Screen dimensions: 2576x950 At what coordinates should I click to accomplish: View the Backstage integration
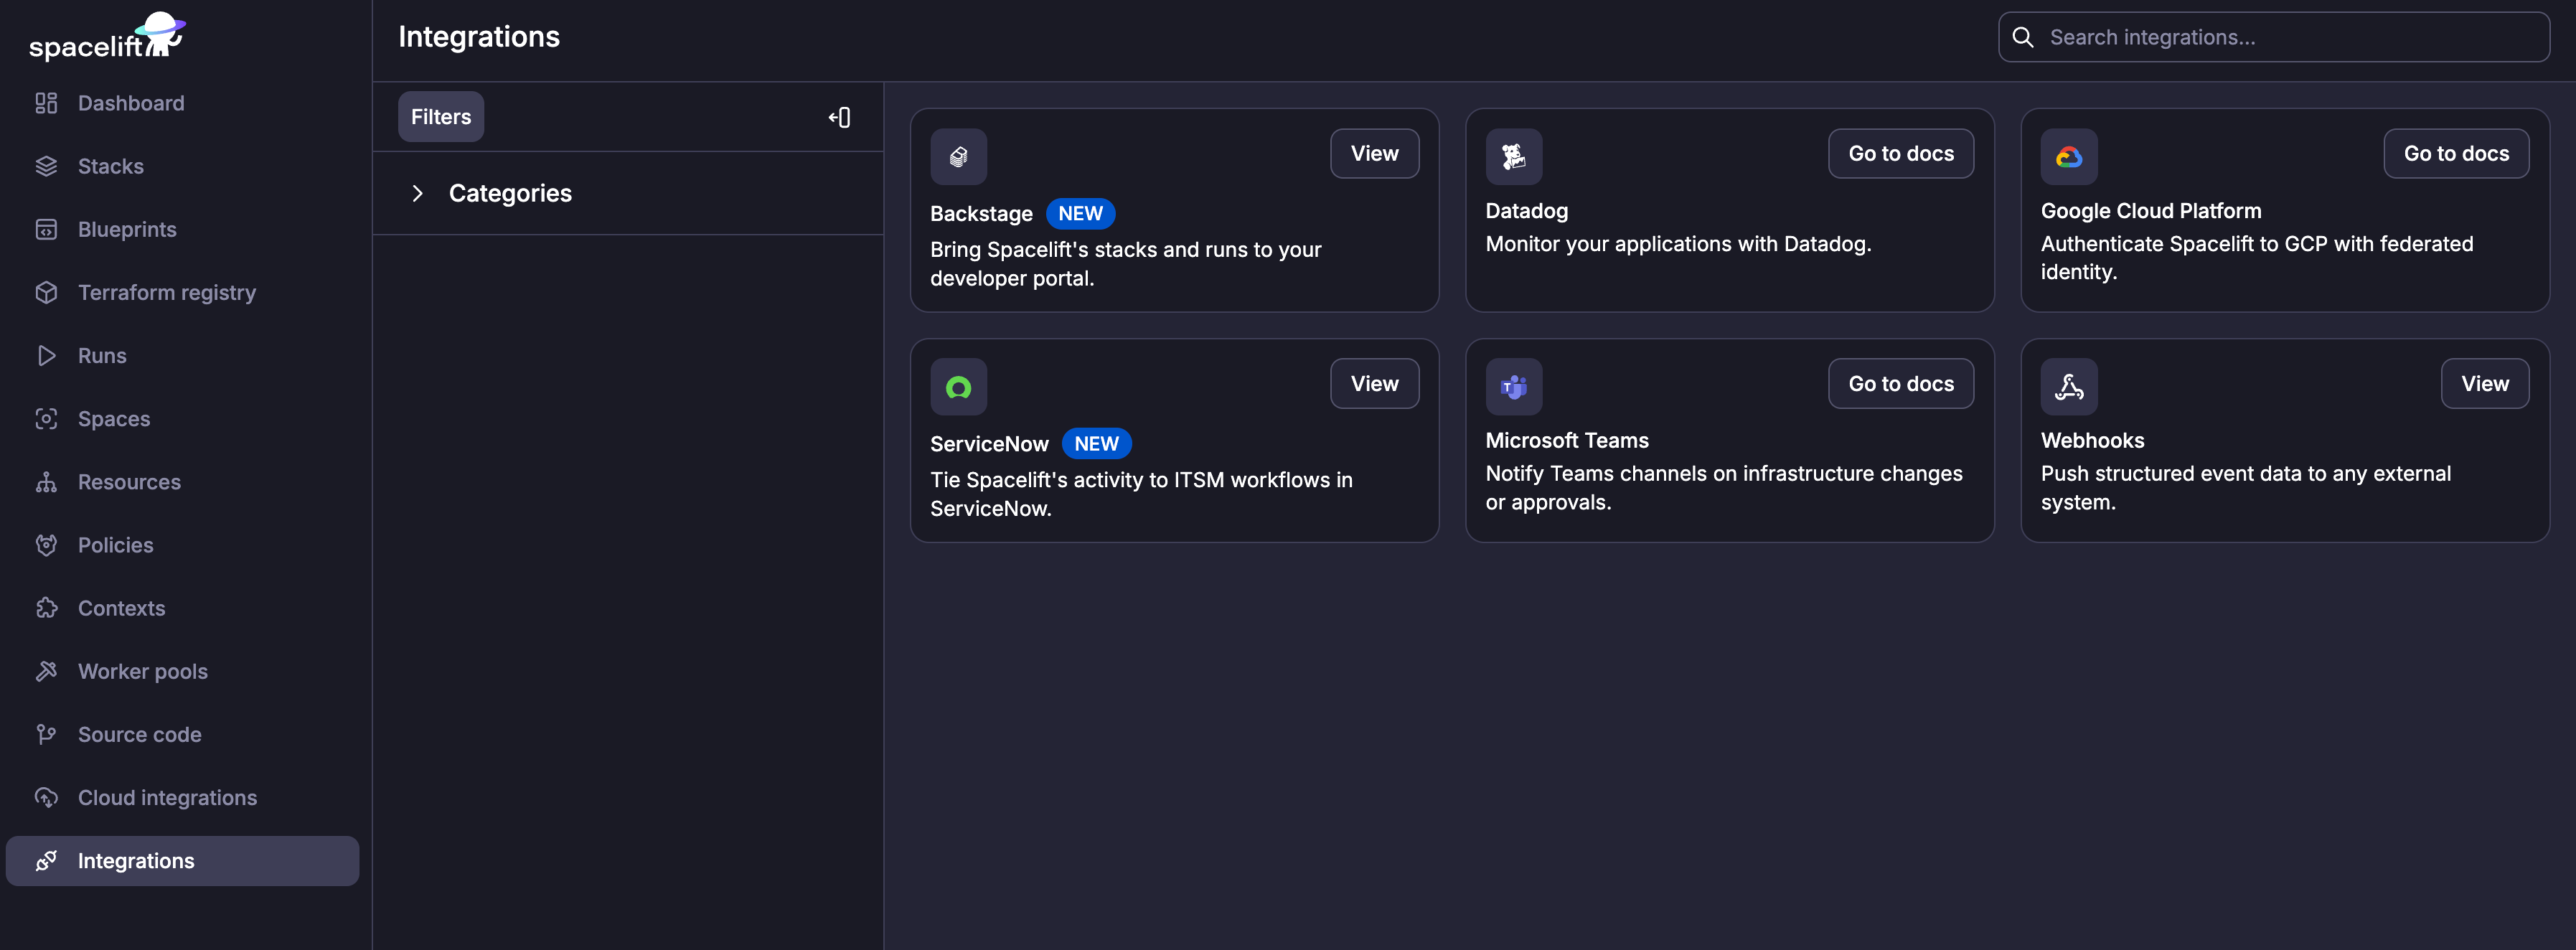click(x=1373, y=153)
